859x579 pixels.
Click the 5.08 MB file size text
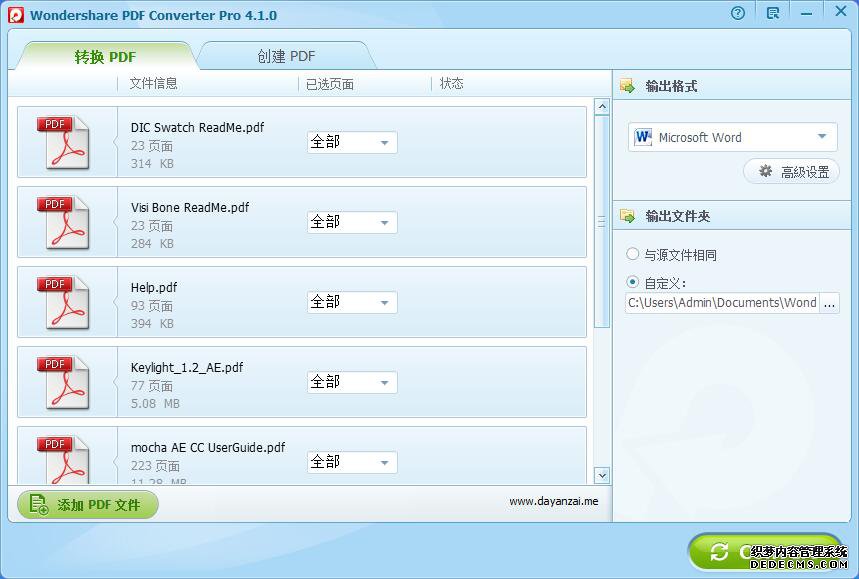click(155, 403)
